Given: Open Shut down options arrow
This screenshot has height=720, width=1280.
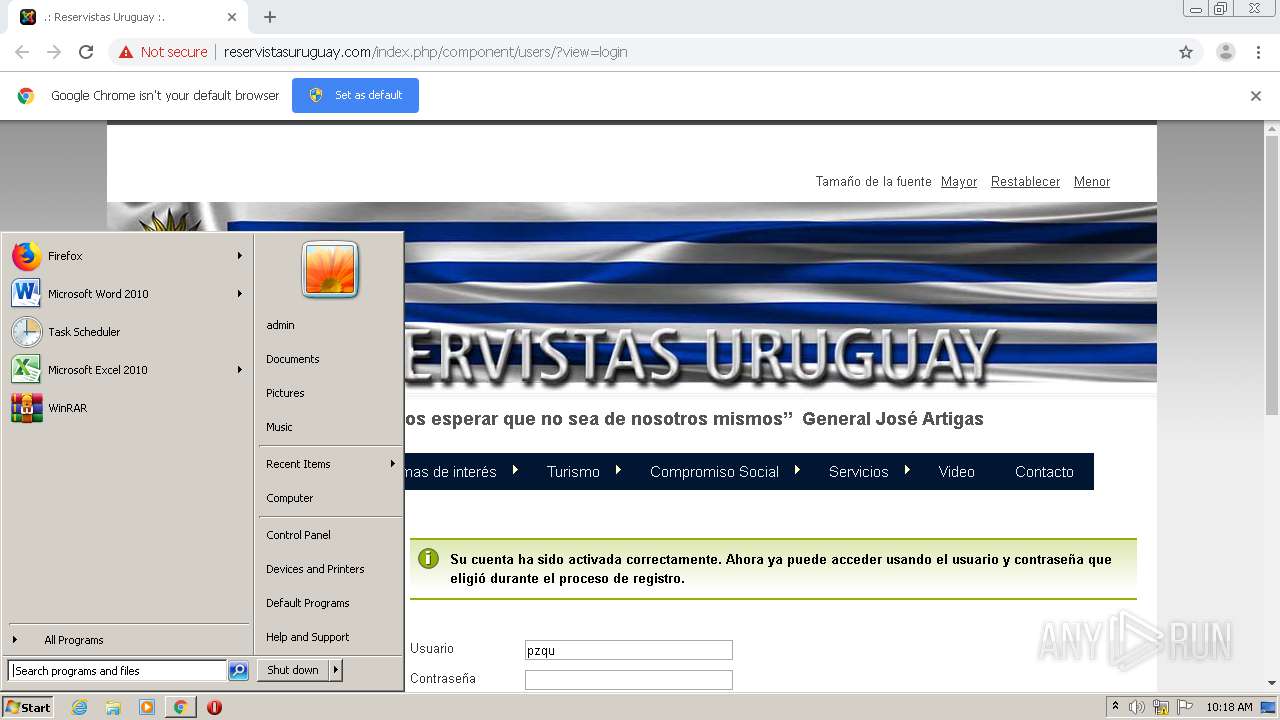Looking at the screenshot, I should 336,670.
